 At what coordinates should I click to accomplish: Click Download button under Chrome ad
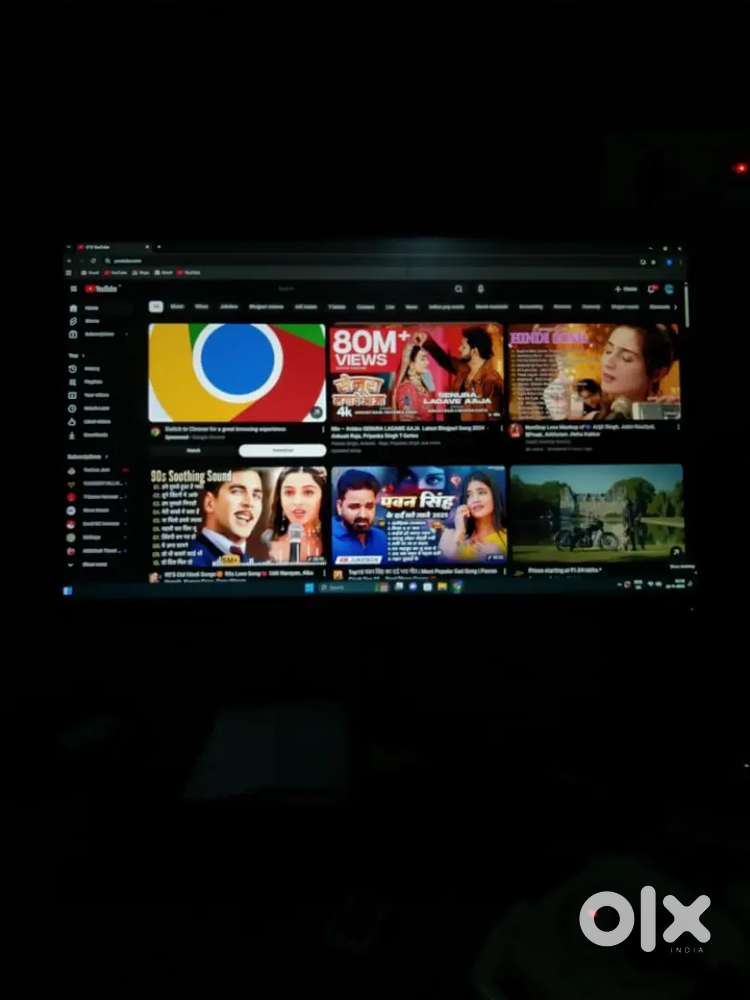pos(282,450)
